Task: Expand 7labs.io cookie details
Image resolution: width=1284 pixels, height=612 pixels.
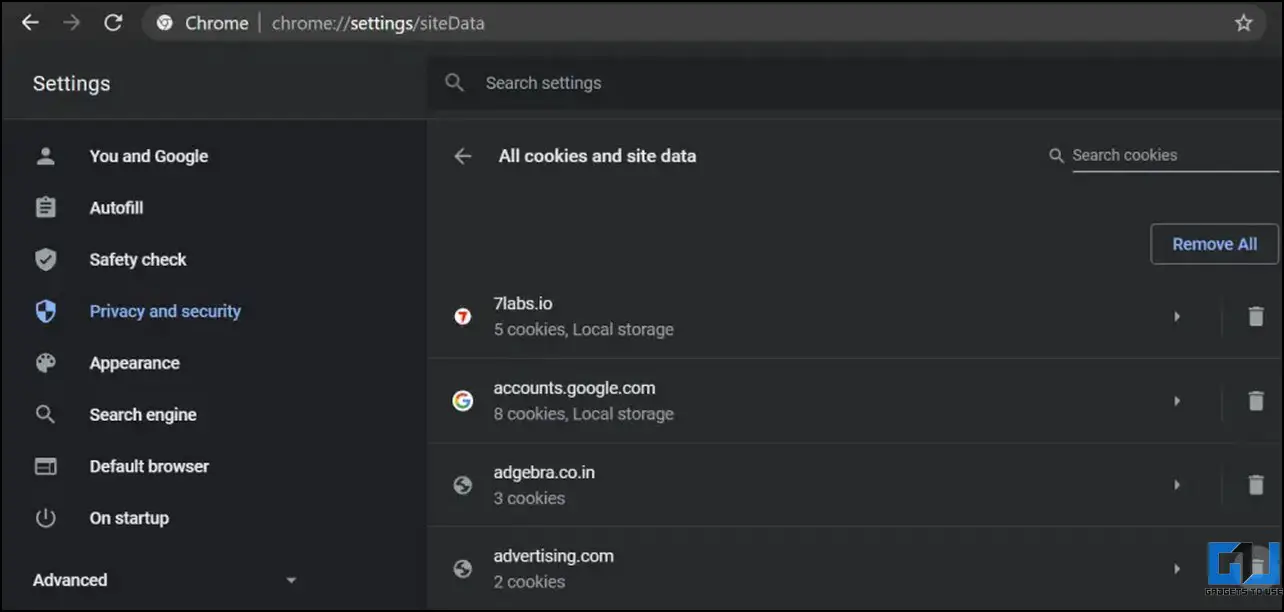Action: pos(1177,317)
